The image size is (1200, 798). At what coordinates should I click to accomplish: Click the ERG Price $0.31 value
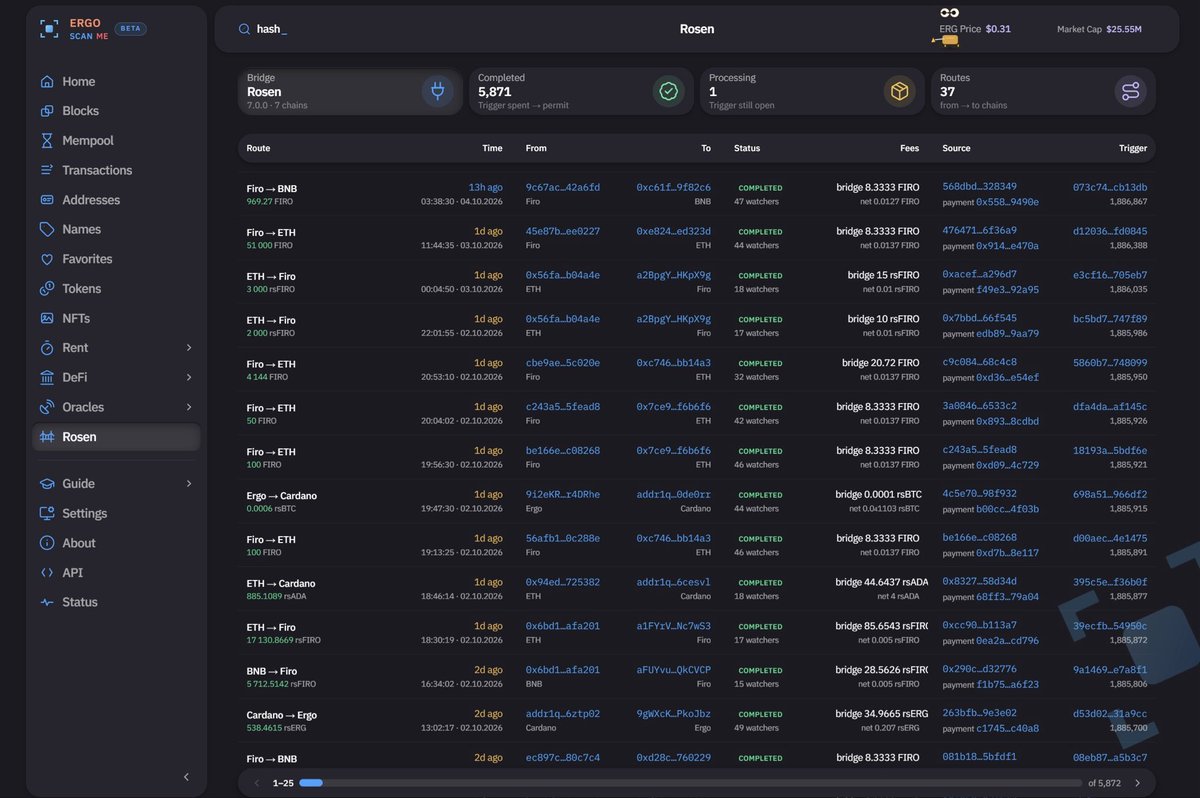[998, 29]
